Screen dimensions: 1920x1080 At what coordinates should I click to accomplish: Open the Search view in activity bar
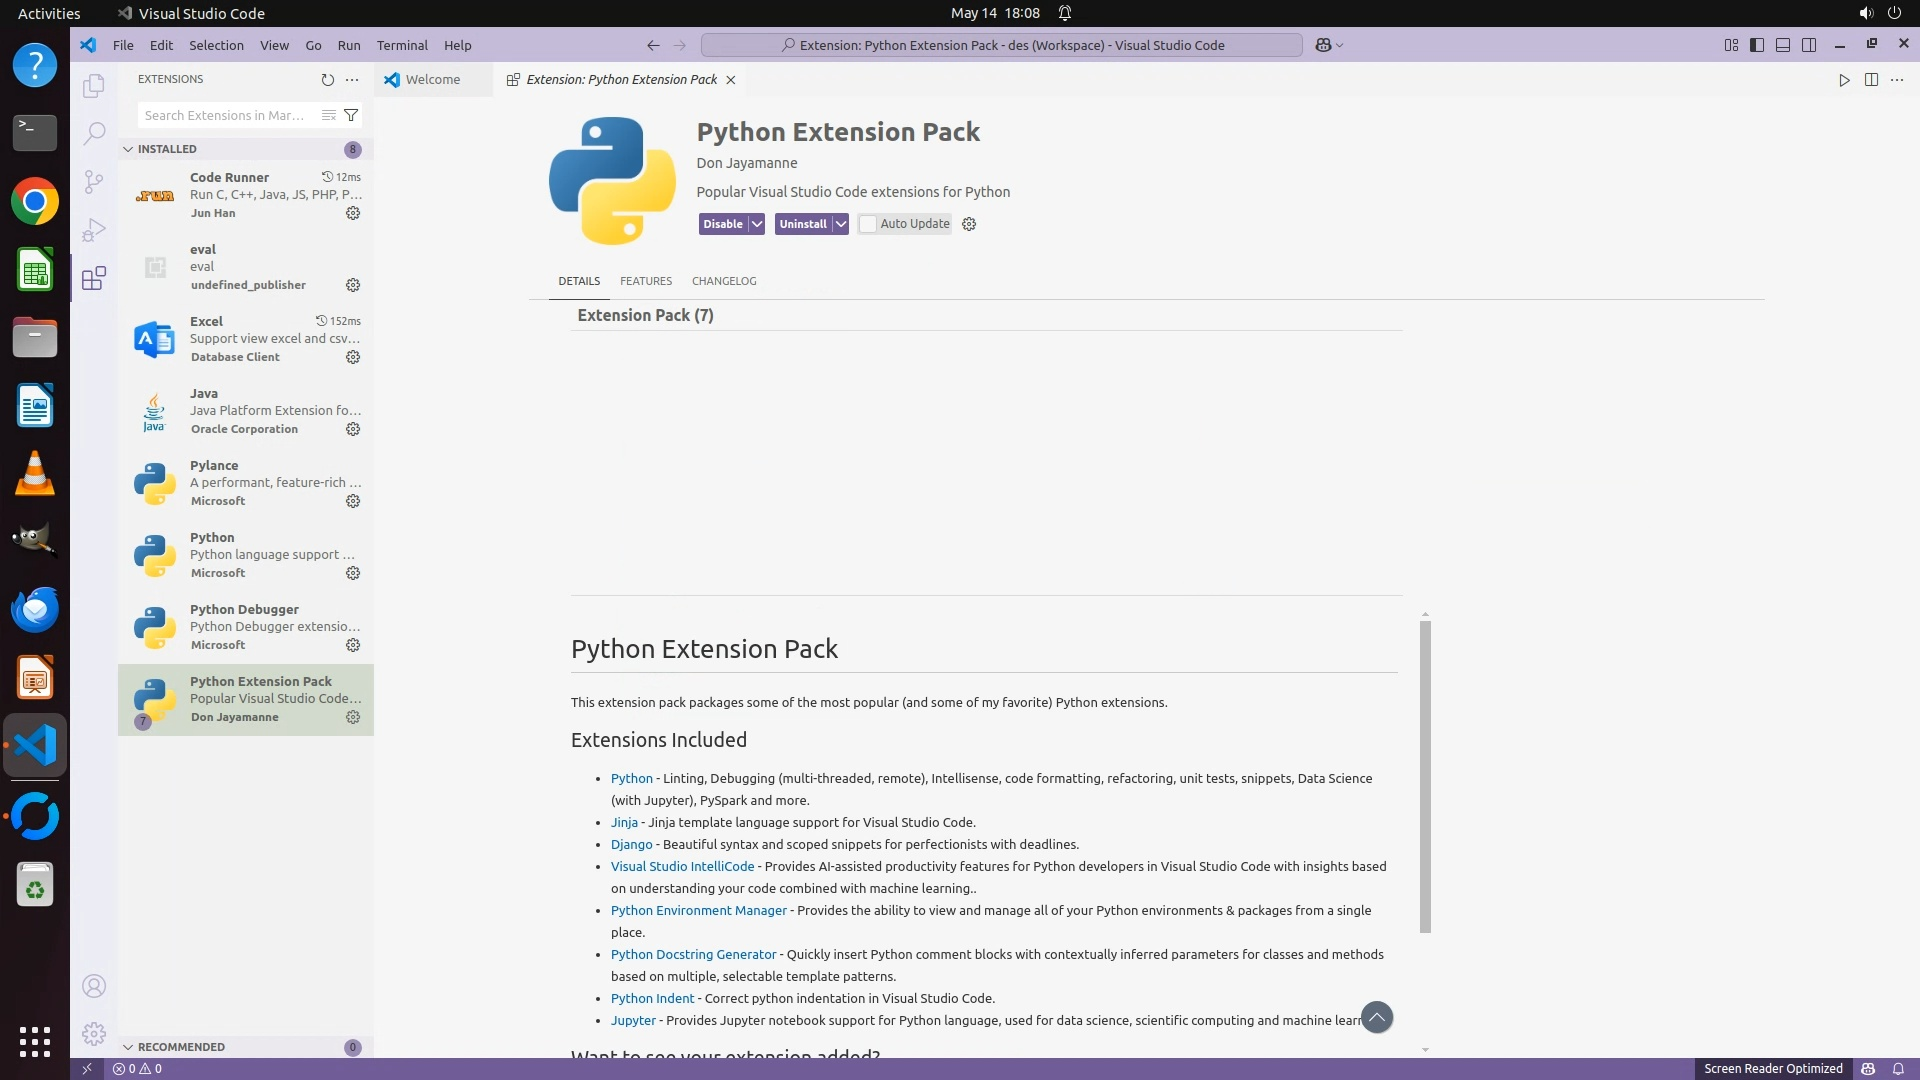[x=93, y=133]
